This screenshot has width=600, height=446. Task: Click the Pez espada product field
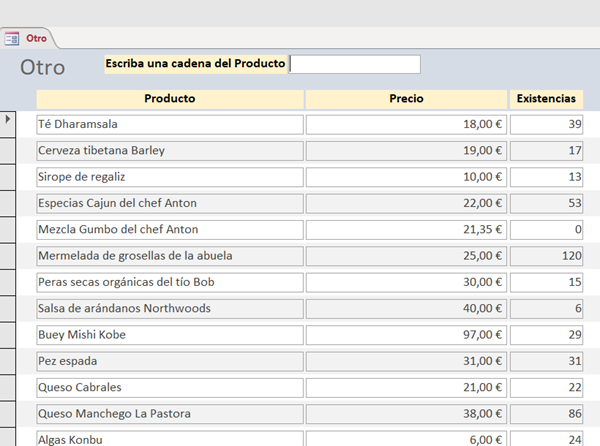click(x=170, y=361)
